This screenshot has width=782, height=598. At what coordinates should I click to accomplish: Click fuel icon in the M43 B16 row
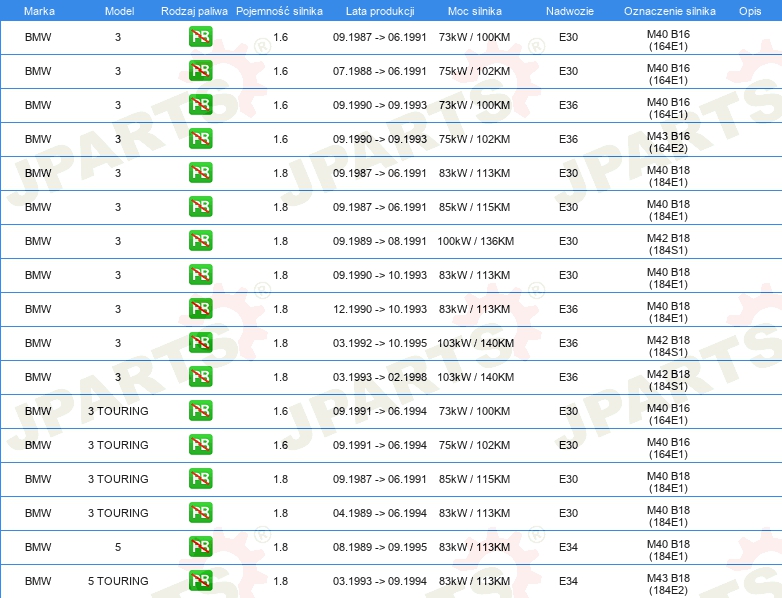coord(200,139)
